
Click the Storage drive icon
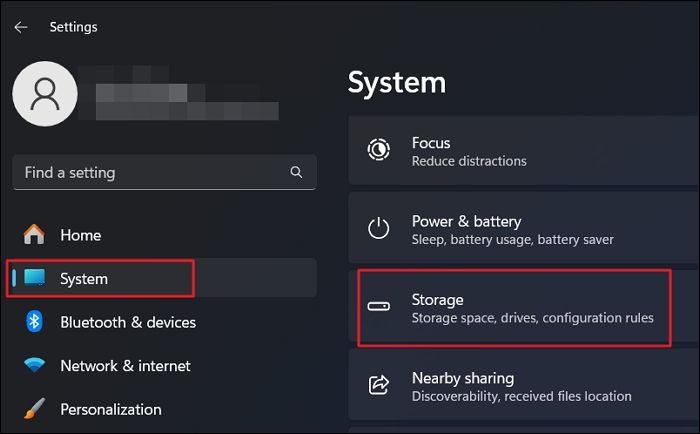[x=379, y=307]
